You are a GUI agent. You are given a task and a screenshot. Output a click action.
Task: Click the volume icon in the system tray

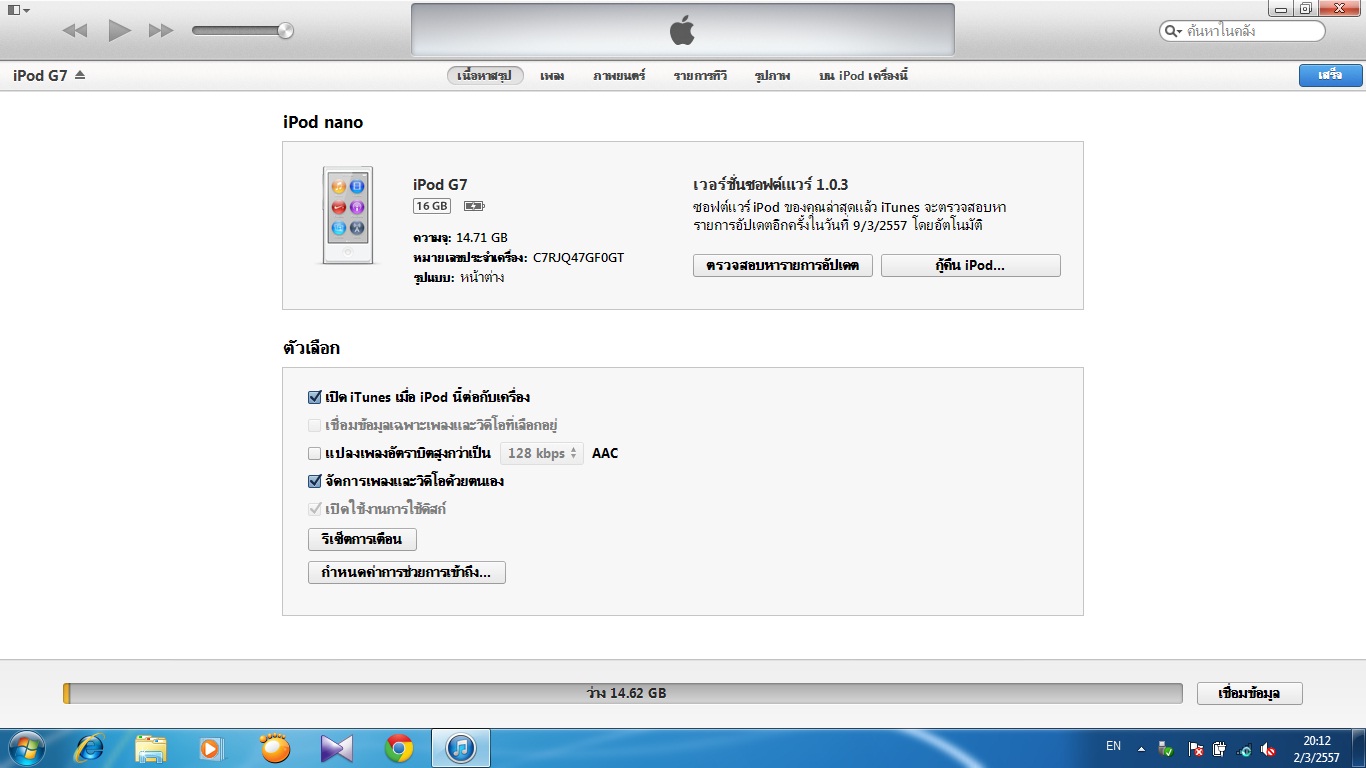tap(1268, 749)
